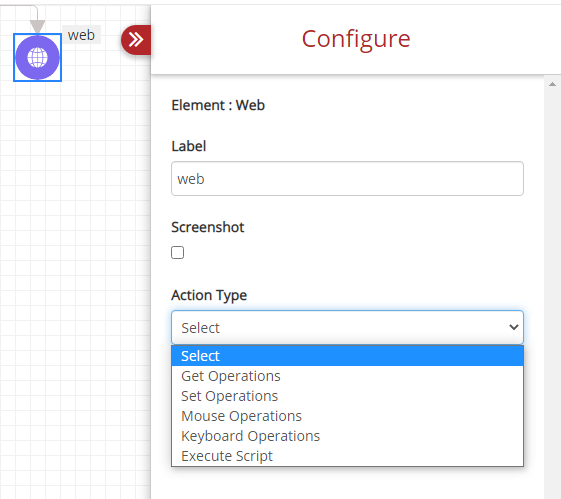Click the web node label tag on canvas

[82, 35]
